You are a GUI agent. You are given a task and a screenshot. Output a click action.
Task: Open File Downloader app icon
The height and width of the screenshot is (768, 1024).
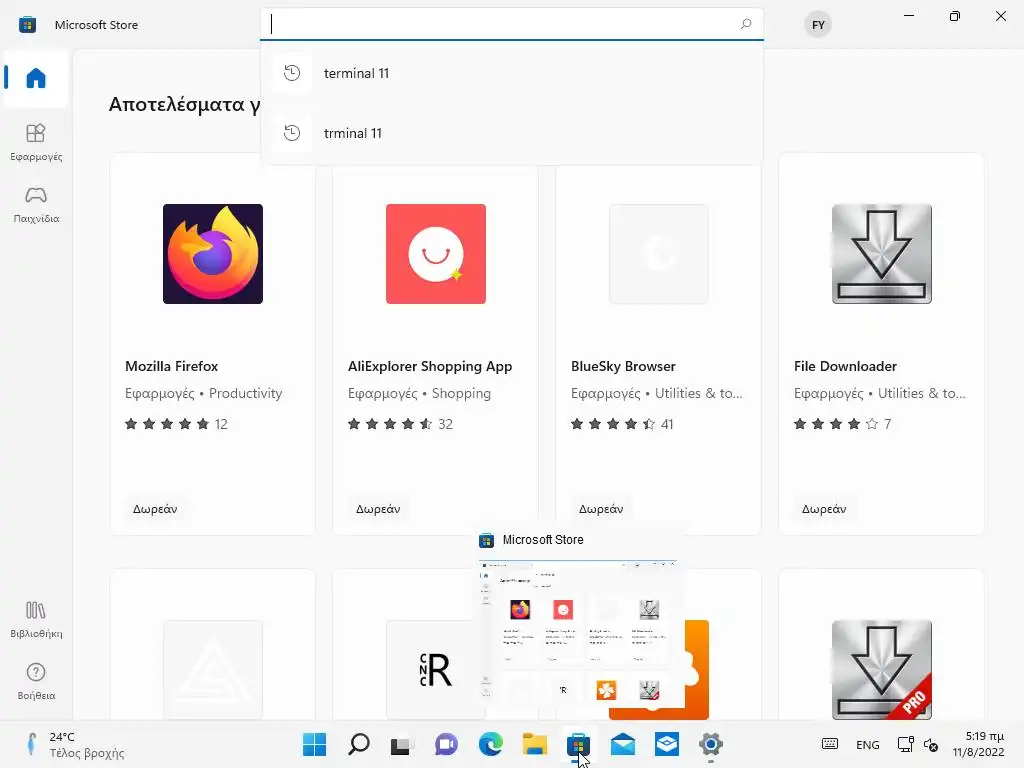[882, 254]
